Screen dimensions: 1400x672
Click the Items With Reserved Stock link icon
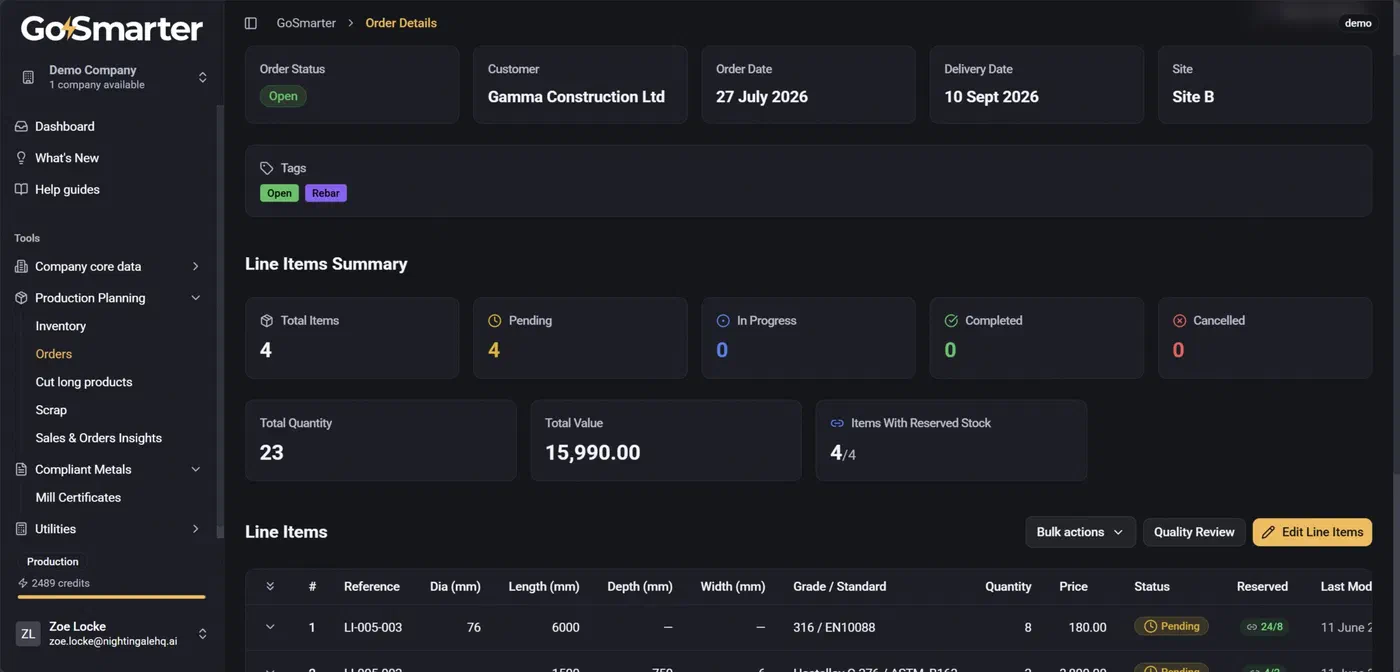point(837,423)
